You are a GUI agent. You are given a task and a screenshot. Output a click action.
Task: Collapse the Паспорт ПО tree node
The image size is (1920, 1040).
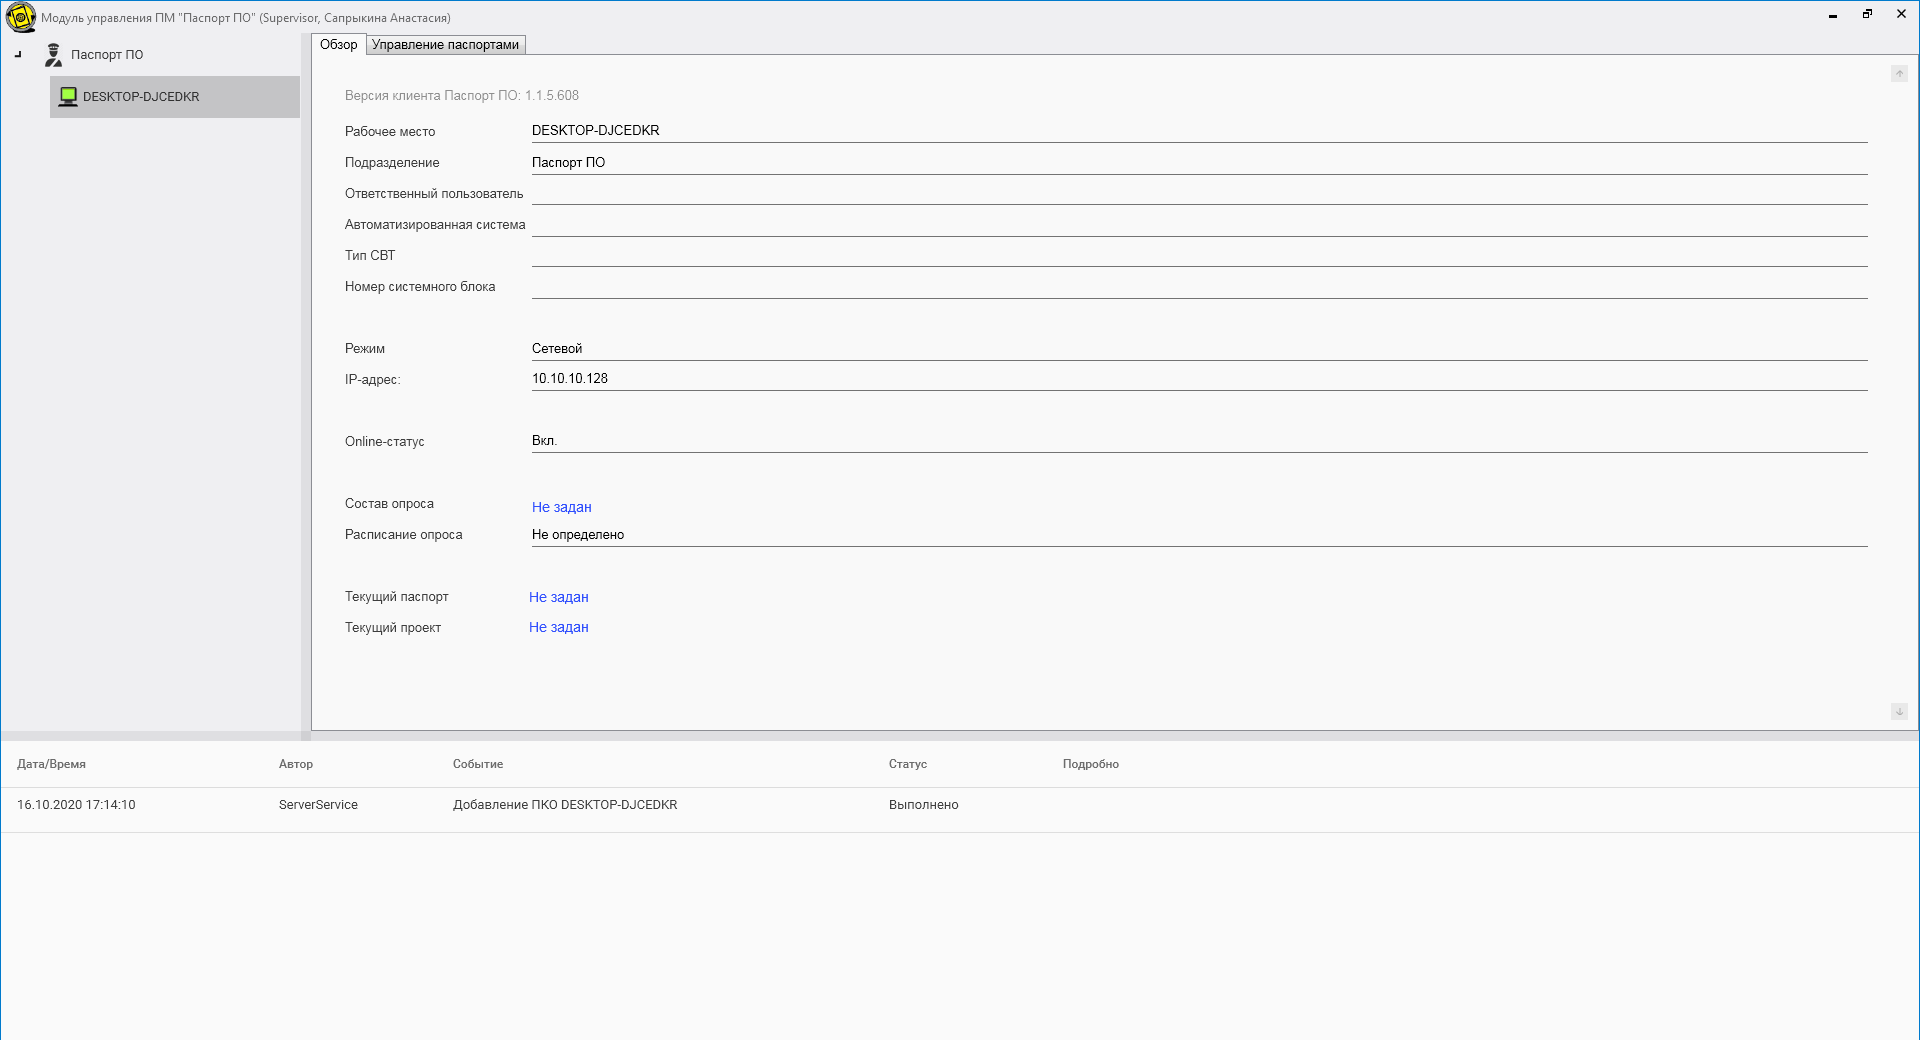pos(18,55)
